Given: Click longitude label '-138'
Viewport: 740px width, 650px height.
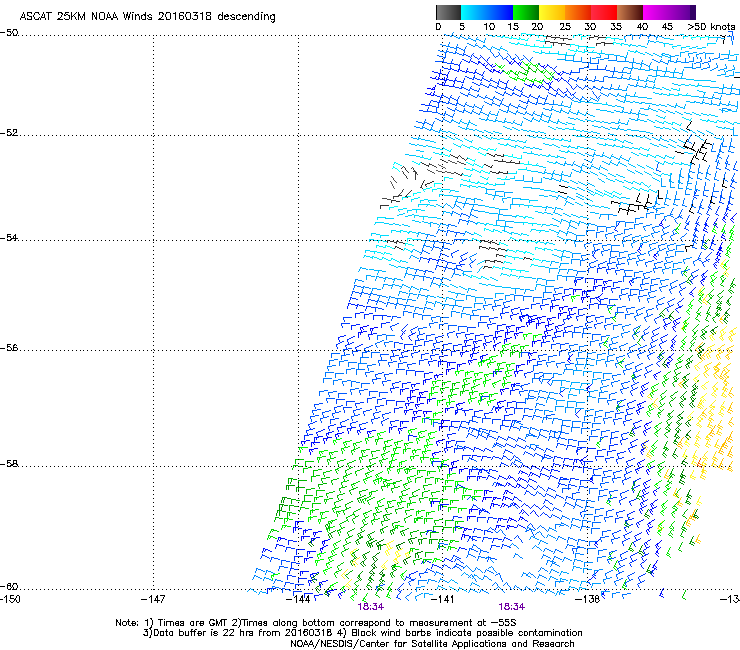Looking at the screenshot, I should [588, 599].
